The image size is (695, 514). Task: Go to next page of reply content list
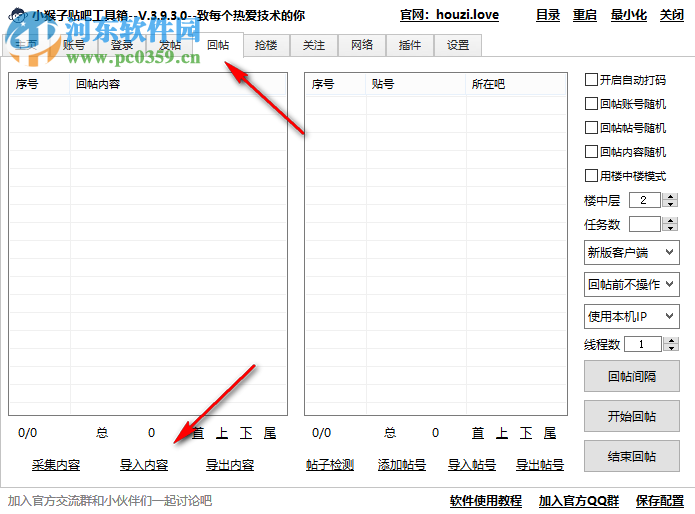coord(246,433)
